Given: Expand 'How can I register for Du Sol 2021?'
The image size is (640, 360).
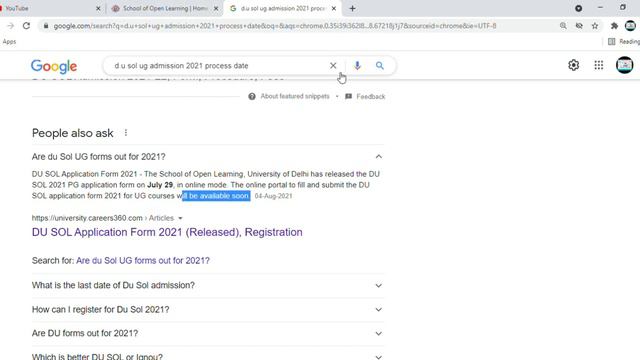Looking at the screenshot, I should (x=207, y=309).
